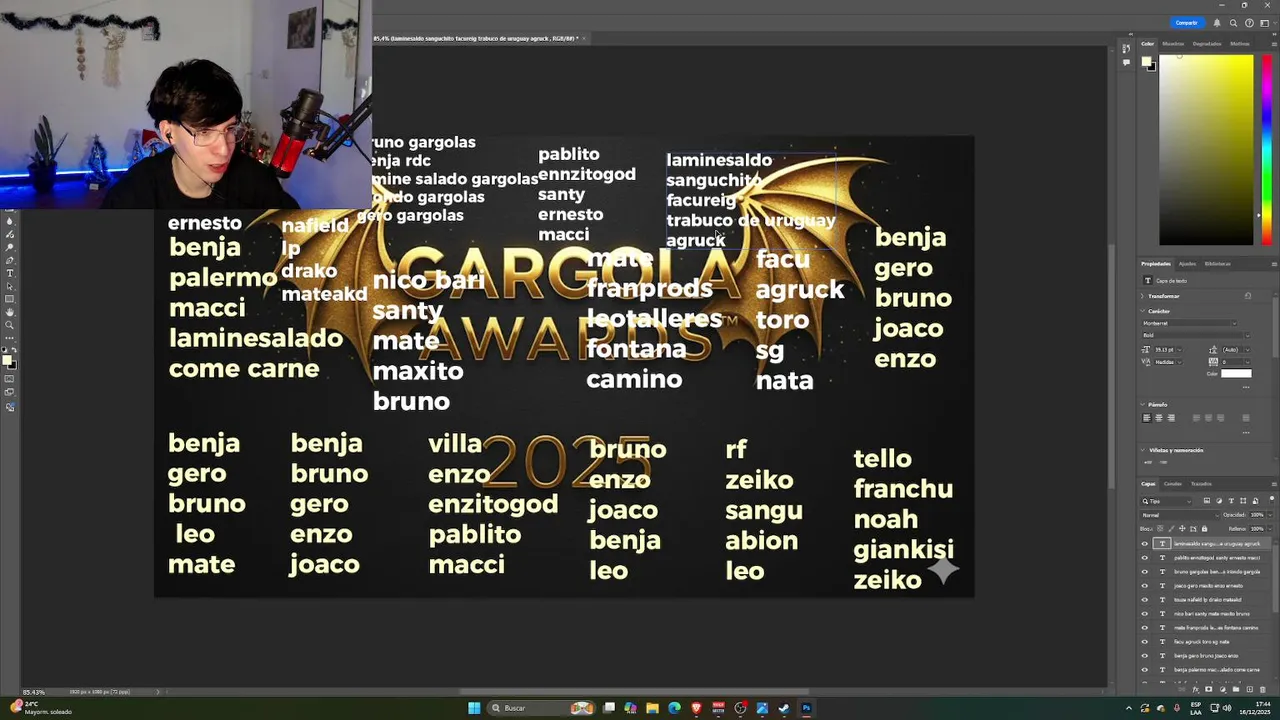The image size is (1280, 720).
Task: Add a layer mask
Action: point(1208,689)
